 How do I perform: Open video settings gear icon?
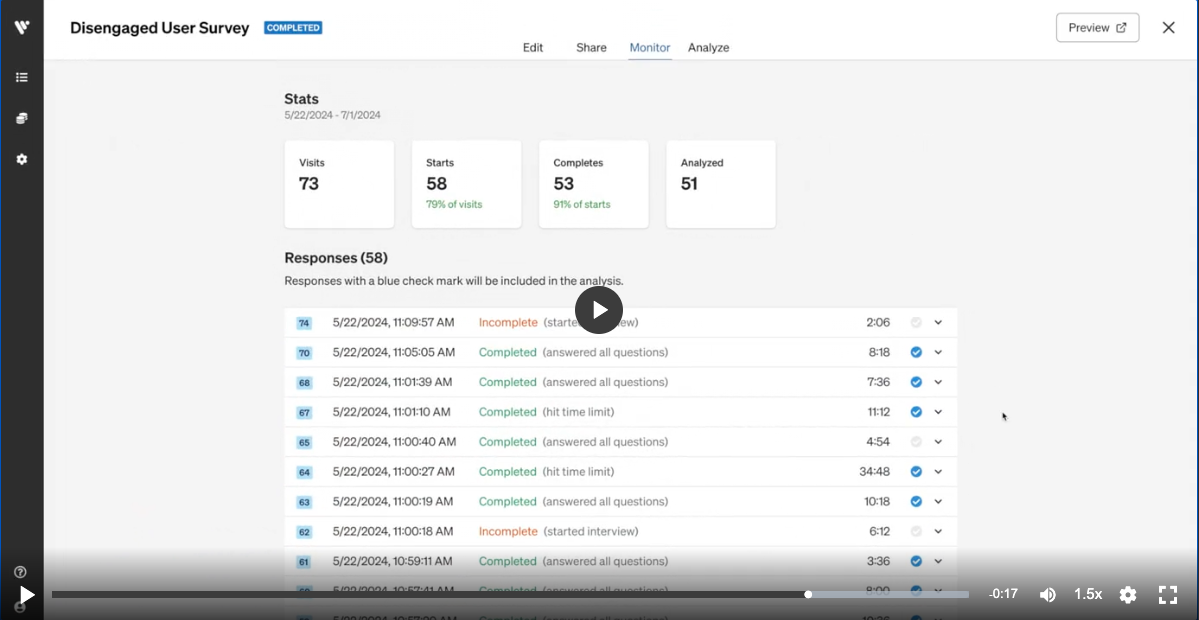pyautogui.click(x=1128, y=595)
